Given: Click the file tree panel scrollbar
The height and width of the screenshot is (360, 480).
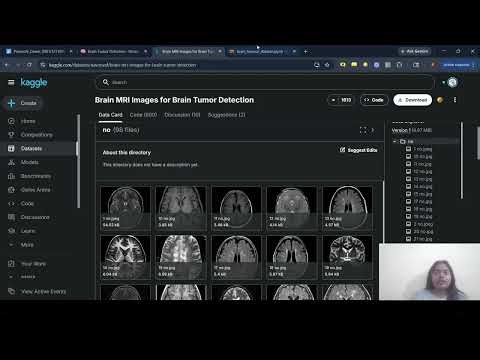Looking at the screenshot, I should 462,161.
